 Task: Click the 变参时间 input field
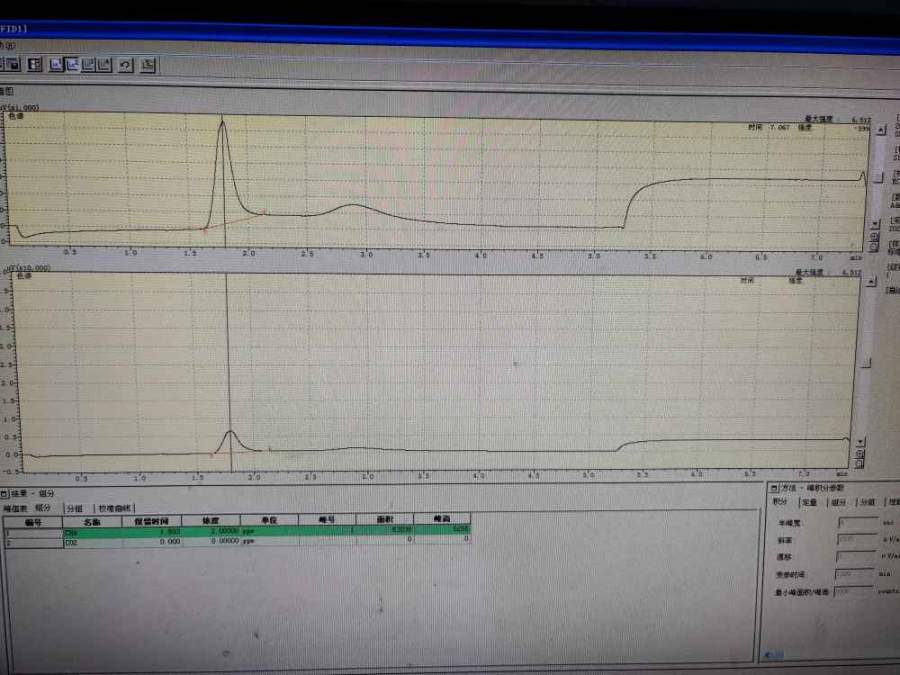855,574
